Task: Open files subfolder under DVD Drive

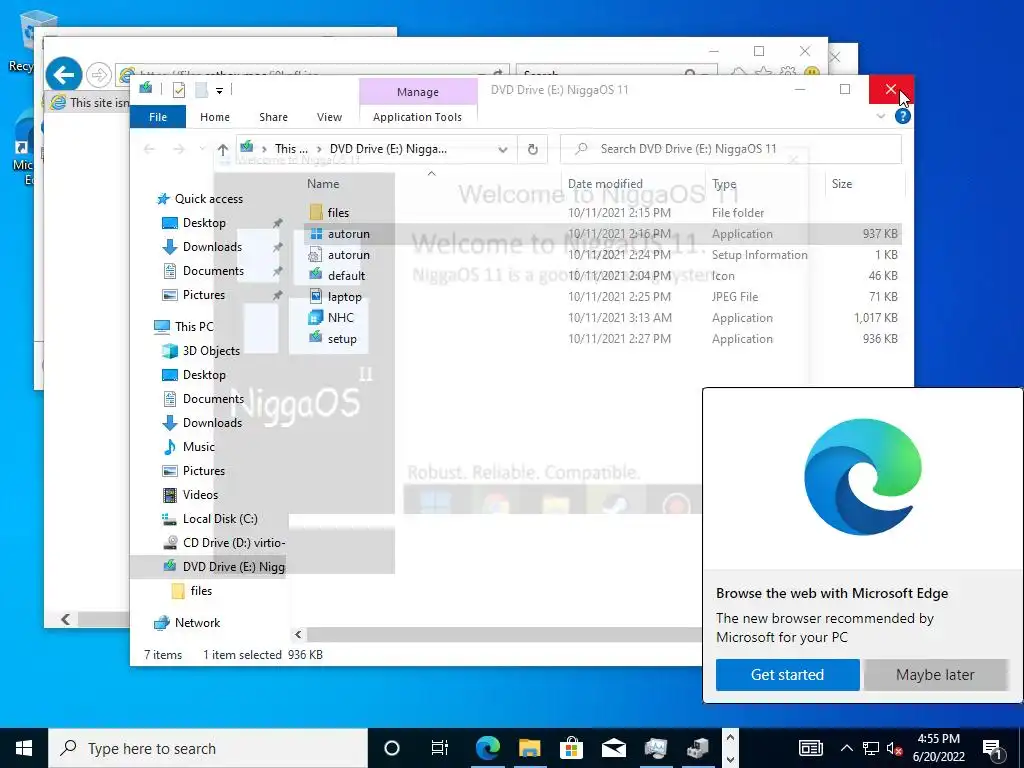Action: coord(201,591)
